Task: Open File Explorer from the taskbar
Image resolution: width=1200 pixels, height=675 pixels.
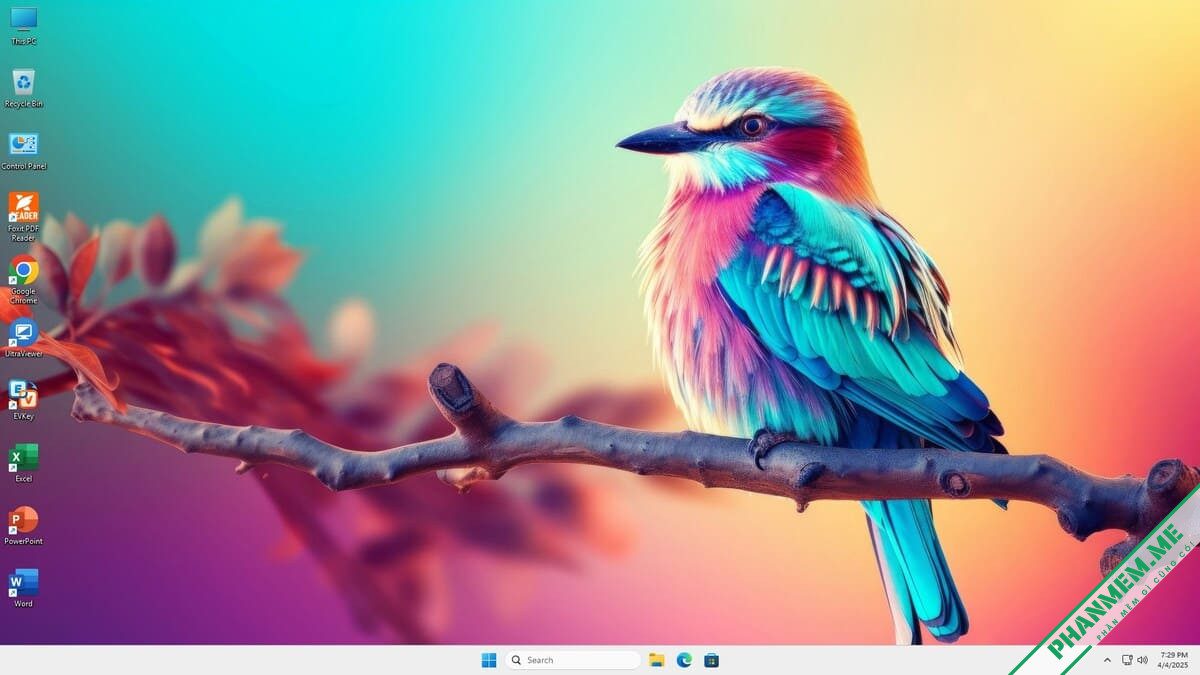Action: click(x=657, y=660)
